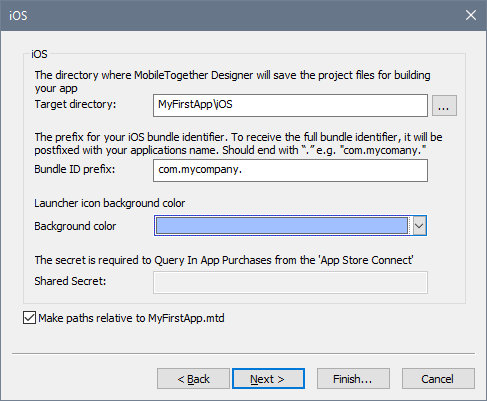Click the 'Launcher icon background color' heading
This screenshot has width=487, height=401.
(x=110, y=203)
